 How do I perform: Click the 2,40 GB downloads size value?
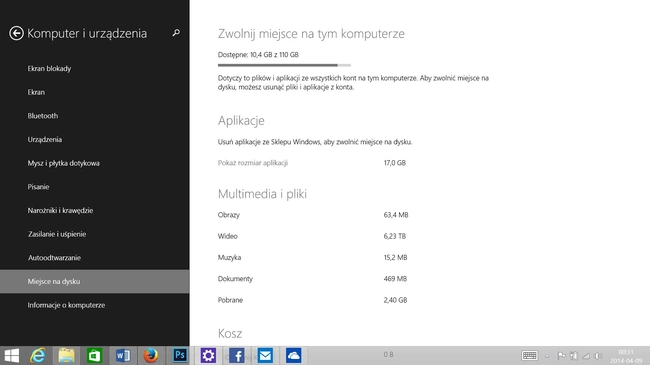coord(395,300)
